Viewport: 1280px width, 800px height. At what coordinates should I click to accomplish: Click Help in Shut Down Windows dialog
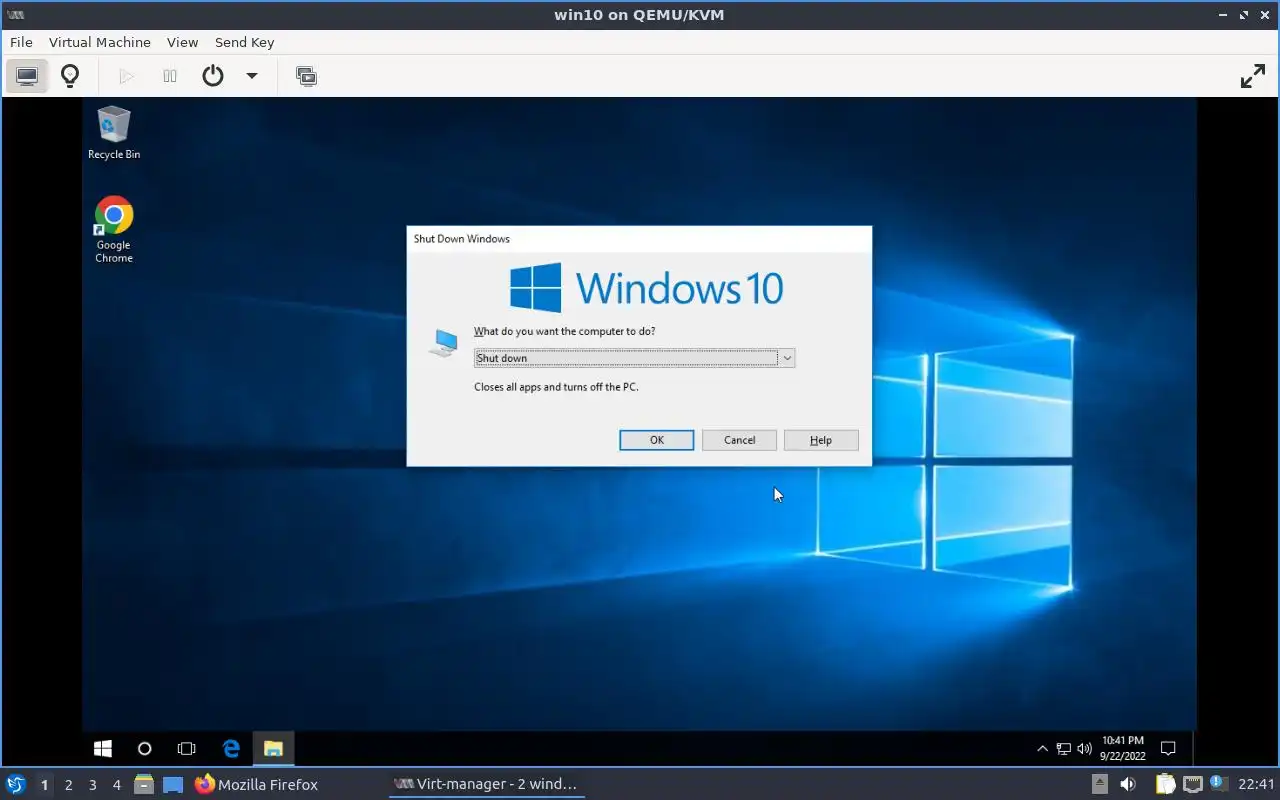(x=821, y=440)
